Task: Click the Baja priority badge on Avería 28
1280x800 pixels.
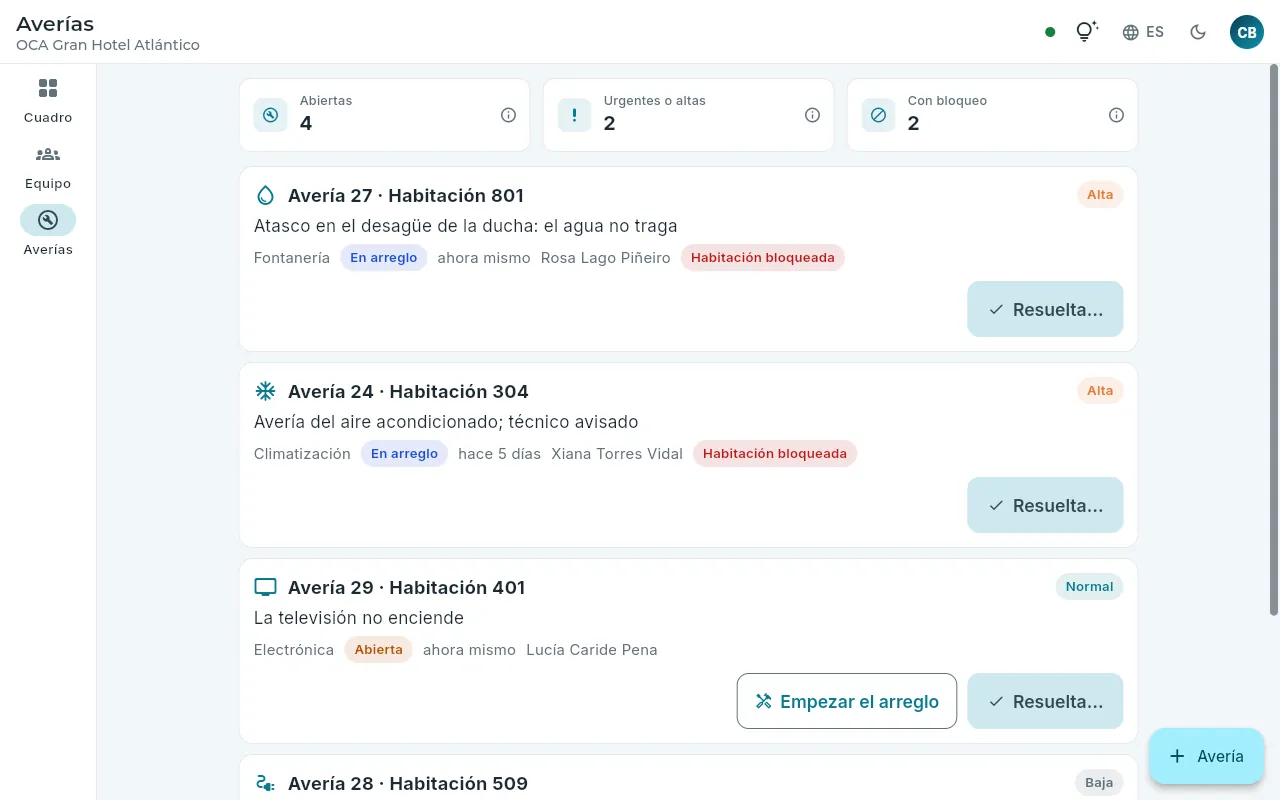Action: click(x=1099, y=783)
